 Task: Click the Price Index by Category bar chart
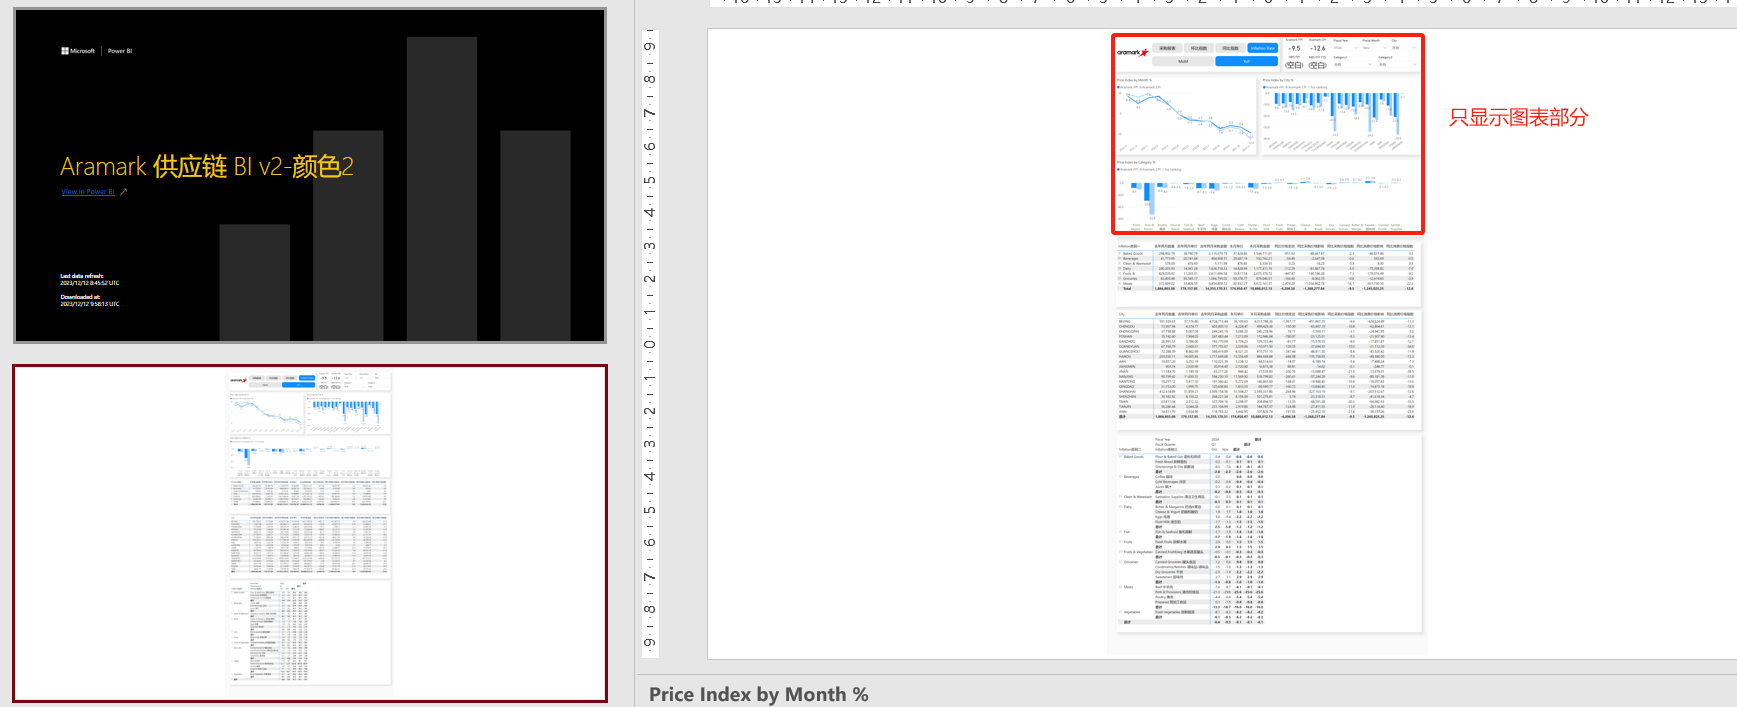(1267, 194)
